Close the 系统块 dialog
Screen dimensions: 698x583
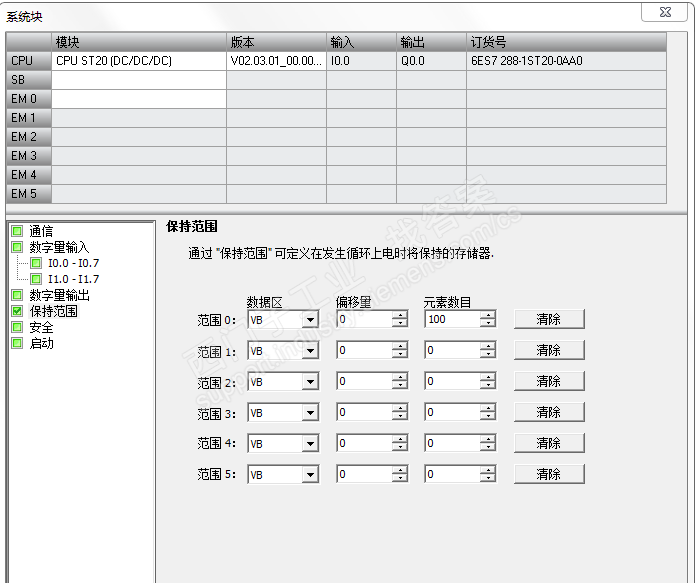(x=665, y=12)
